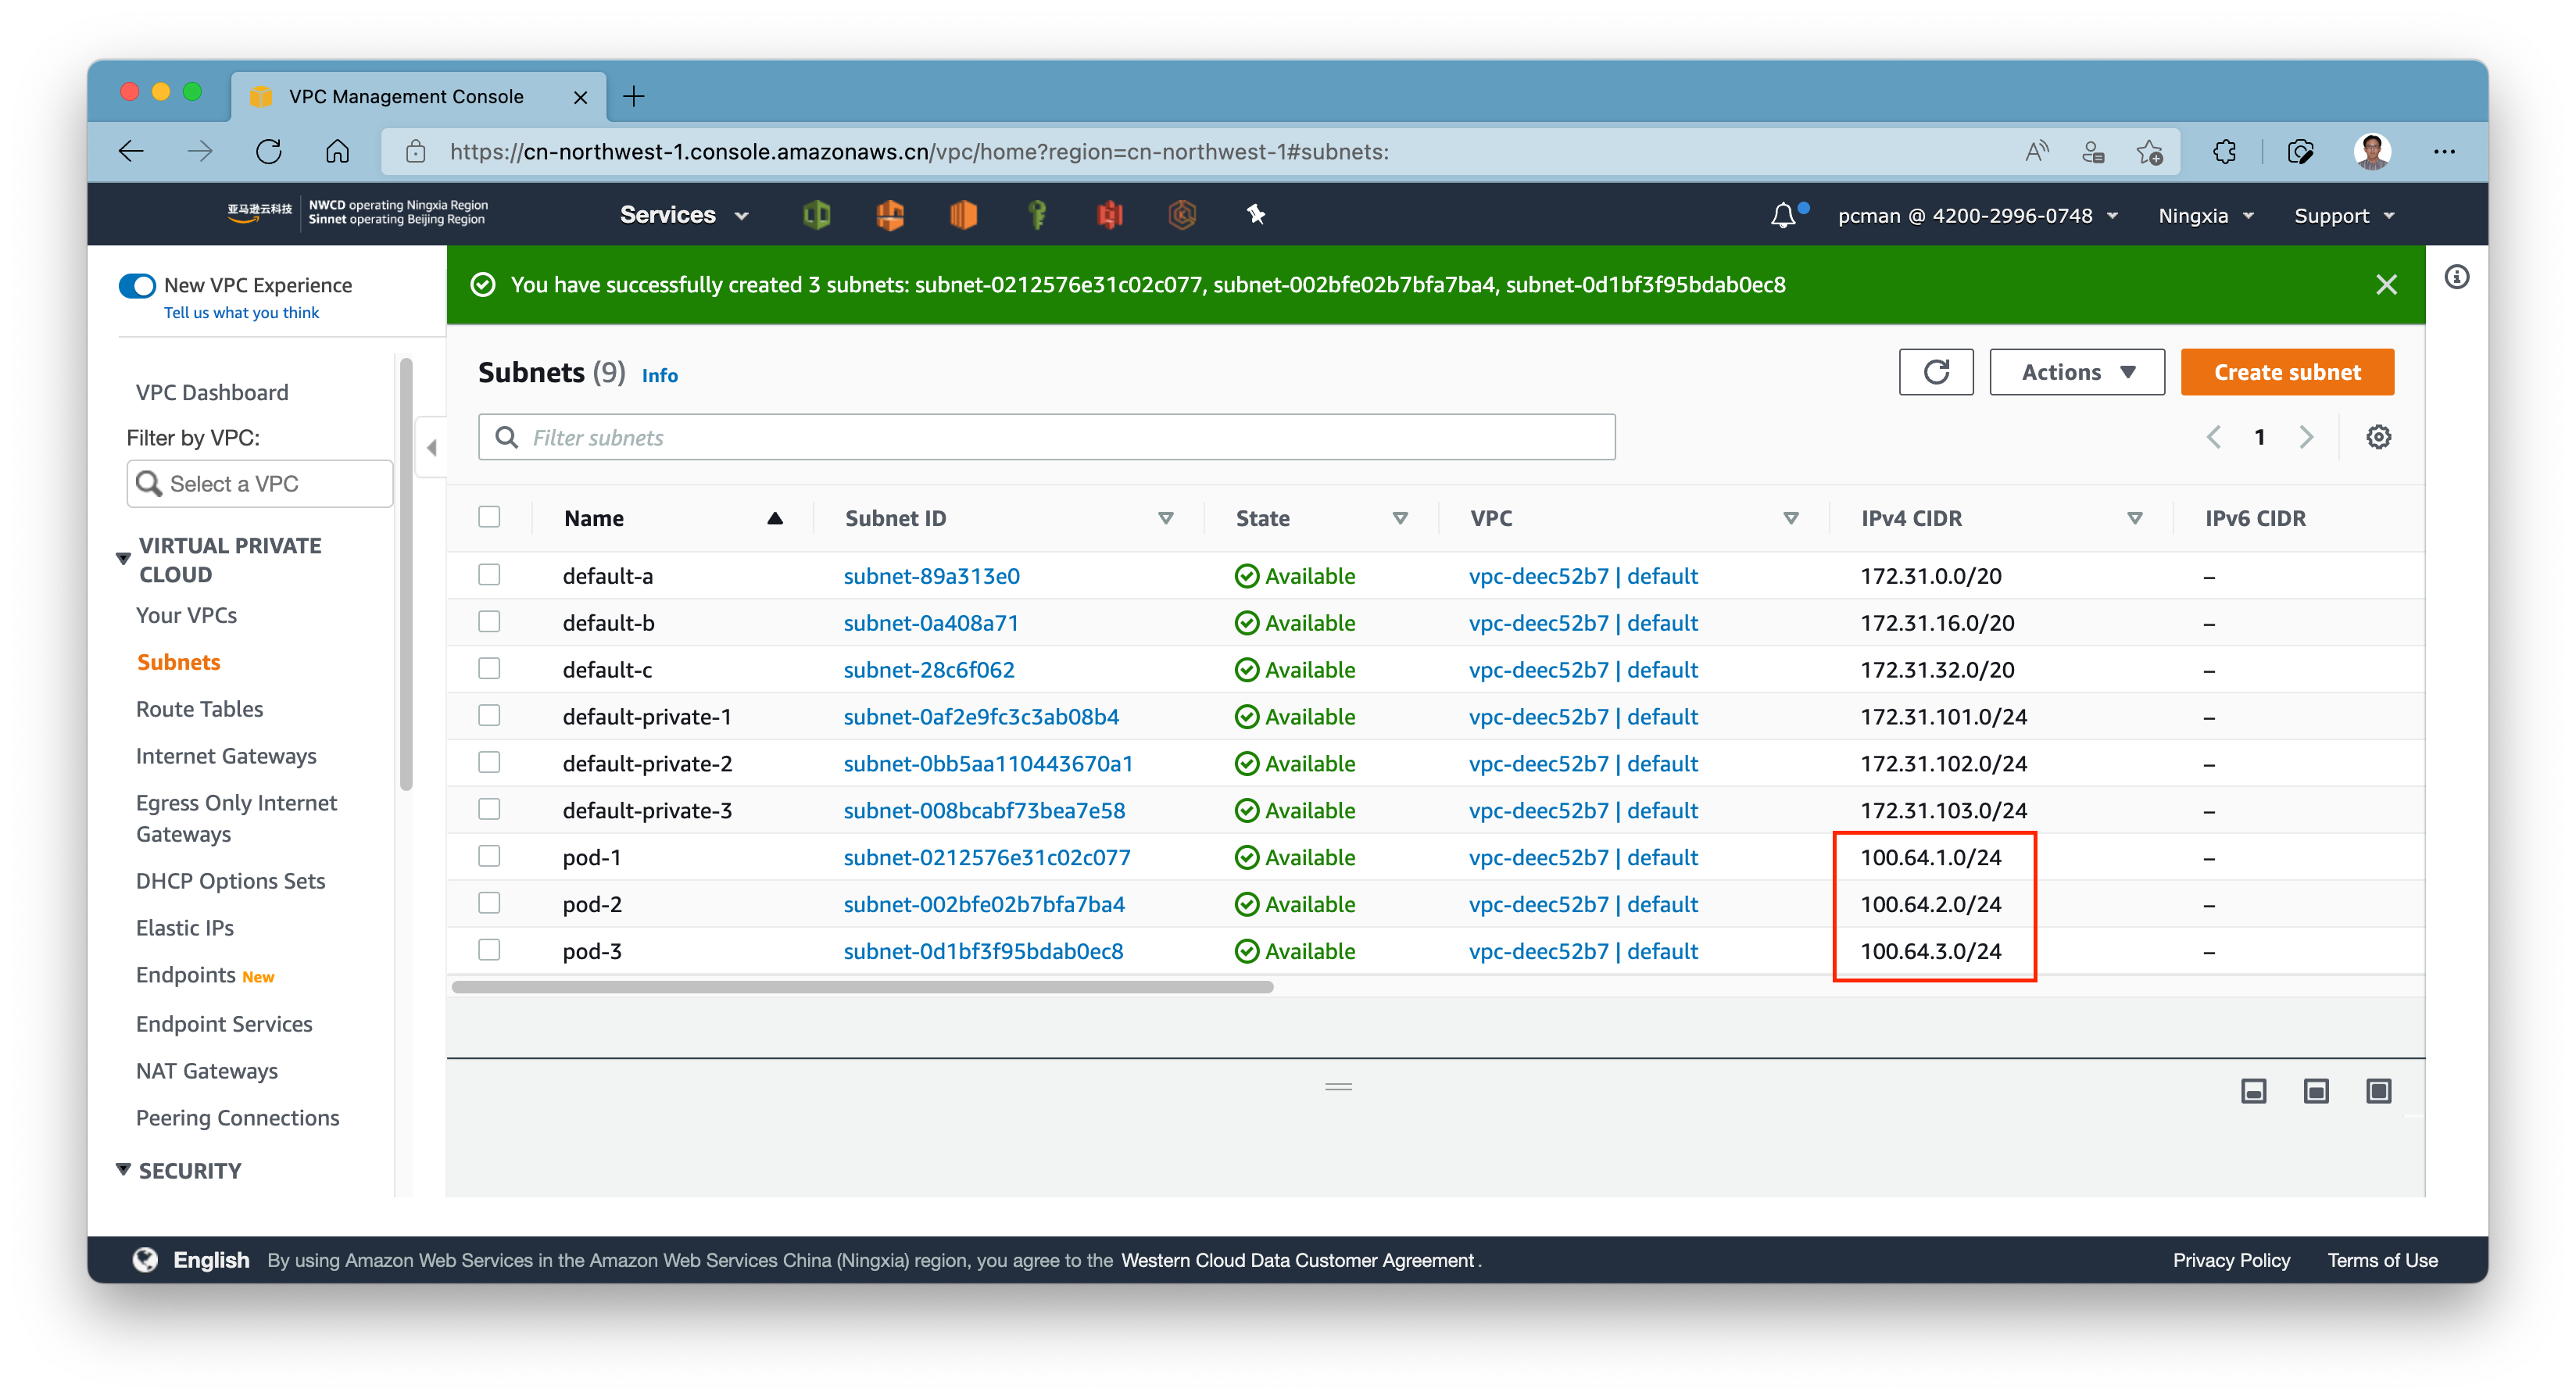
Task: Set details panel to smallest split size
Action: click(x=2253, y=1090)
